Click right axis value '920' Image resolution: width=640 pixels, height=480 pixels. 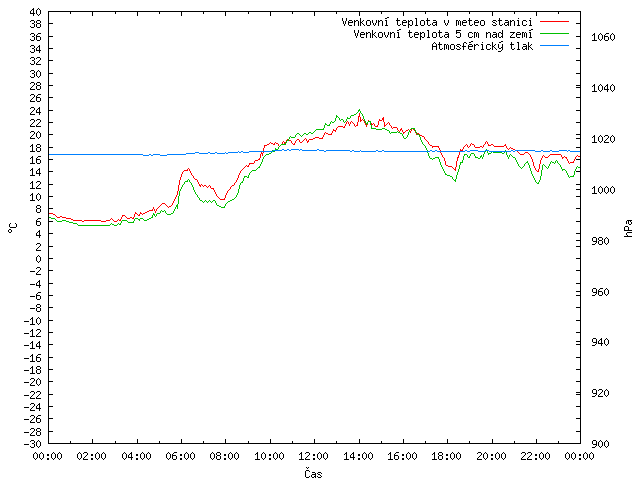click(x=600, y=393)
